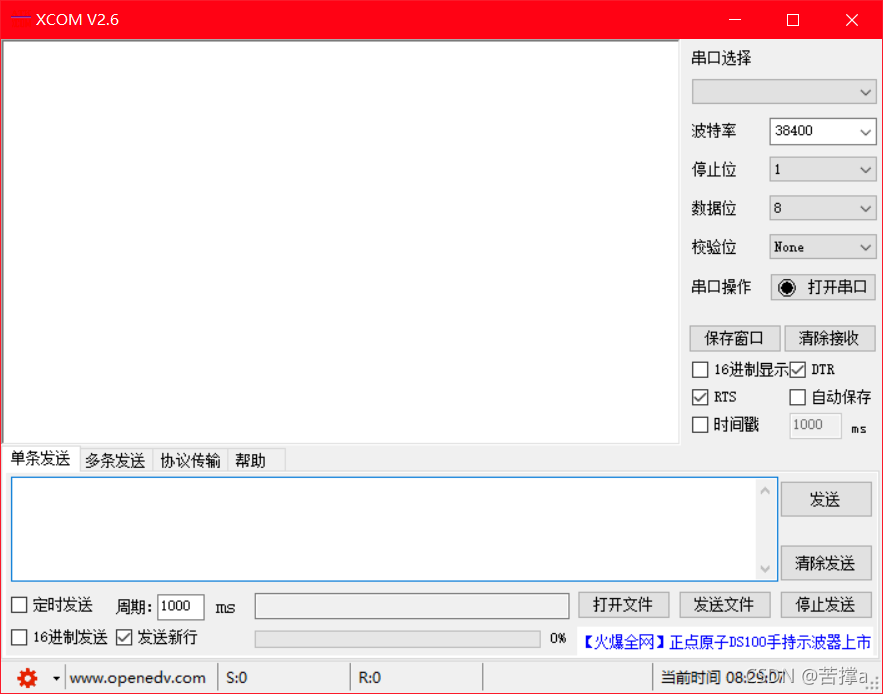Click the 正点原子DS100手持示波器 ad link
Screen dimensions: 883x694
click(727, 642)
